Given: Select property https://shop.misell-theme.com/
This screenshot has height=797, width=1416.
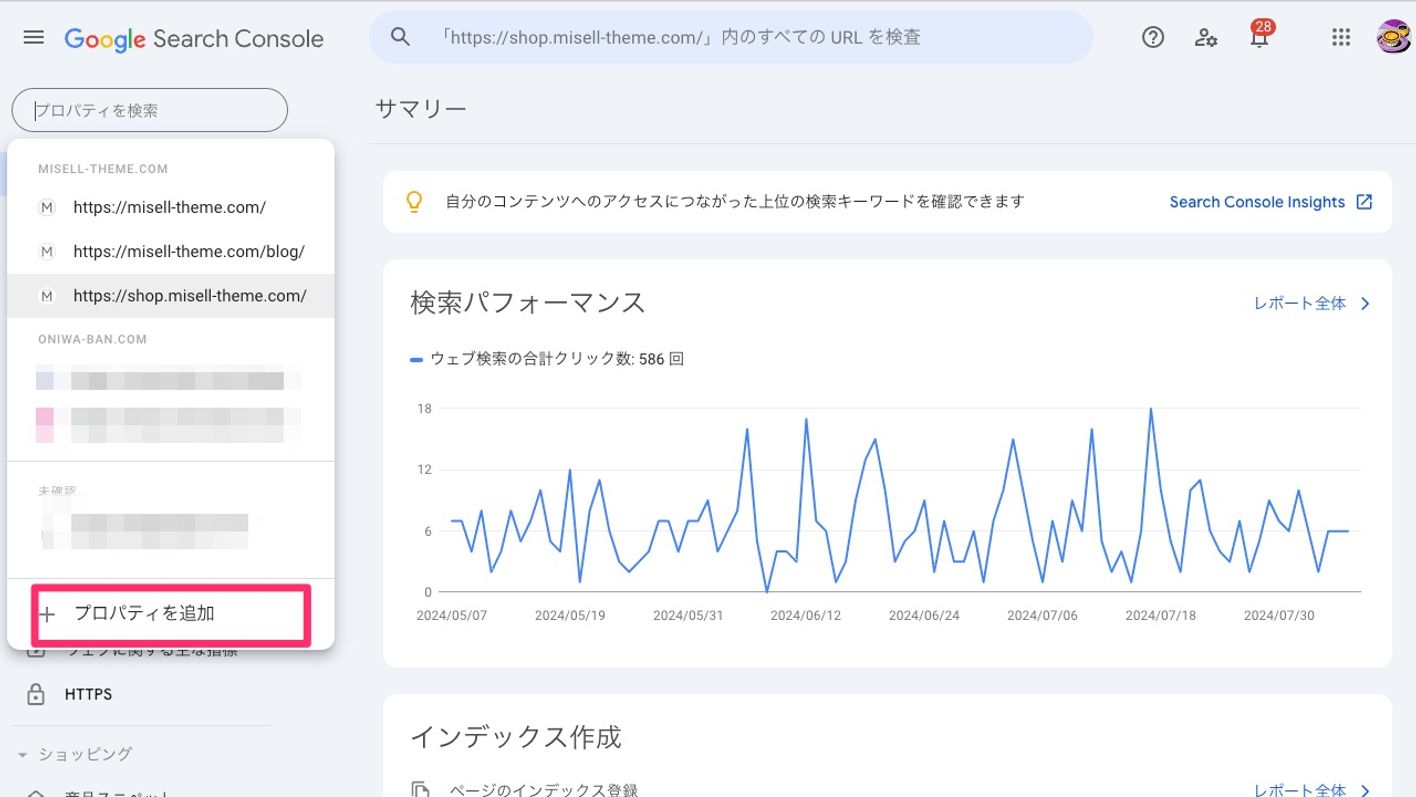Looking at the screenshot, I should (x=171, y=296).
